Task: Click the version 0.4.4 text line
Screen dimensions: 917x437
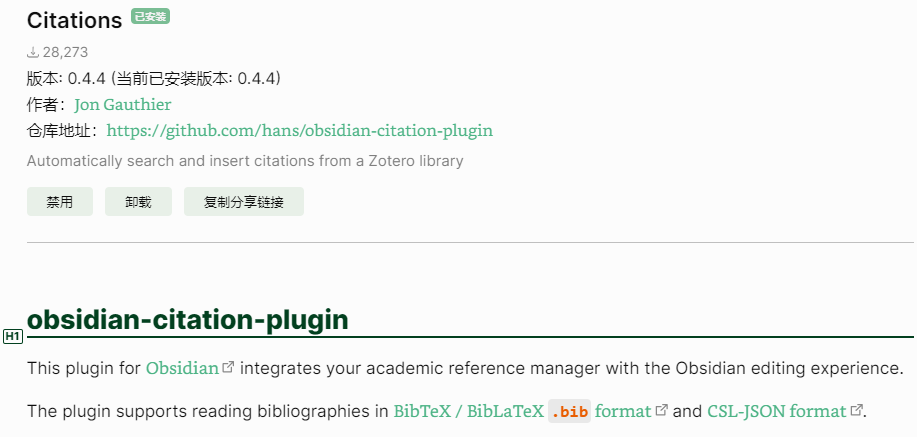Action: point(154,78)
